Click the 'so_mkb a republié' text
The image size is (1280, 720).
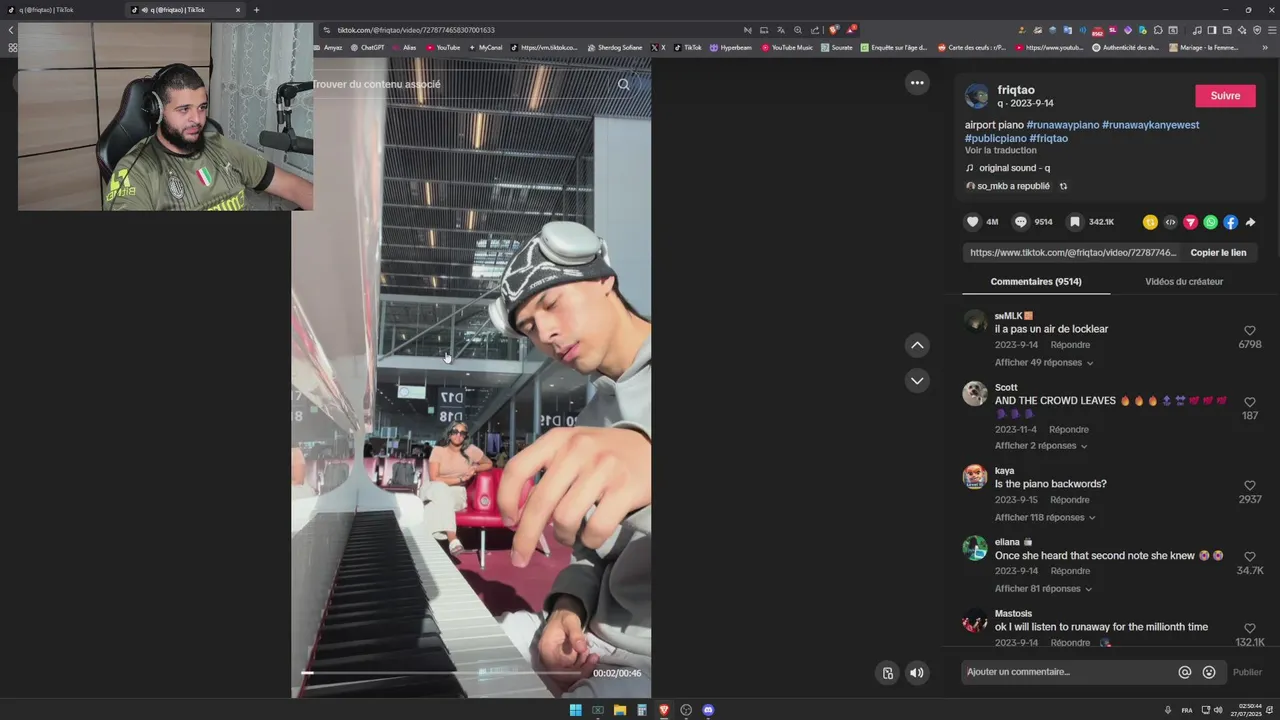click(1013, 186)
